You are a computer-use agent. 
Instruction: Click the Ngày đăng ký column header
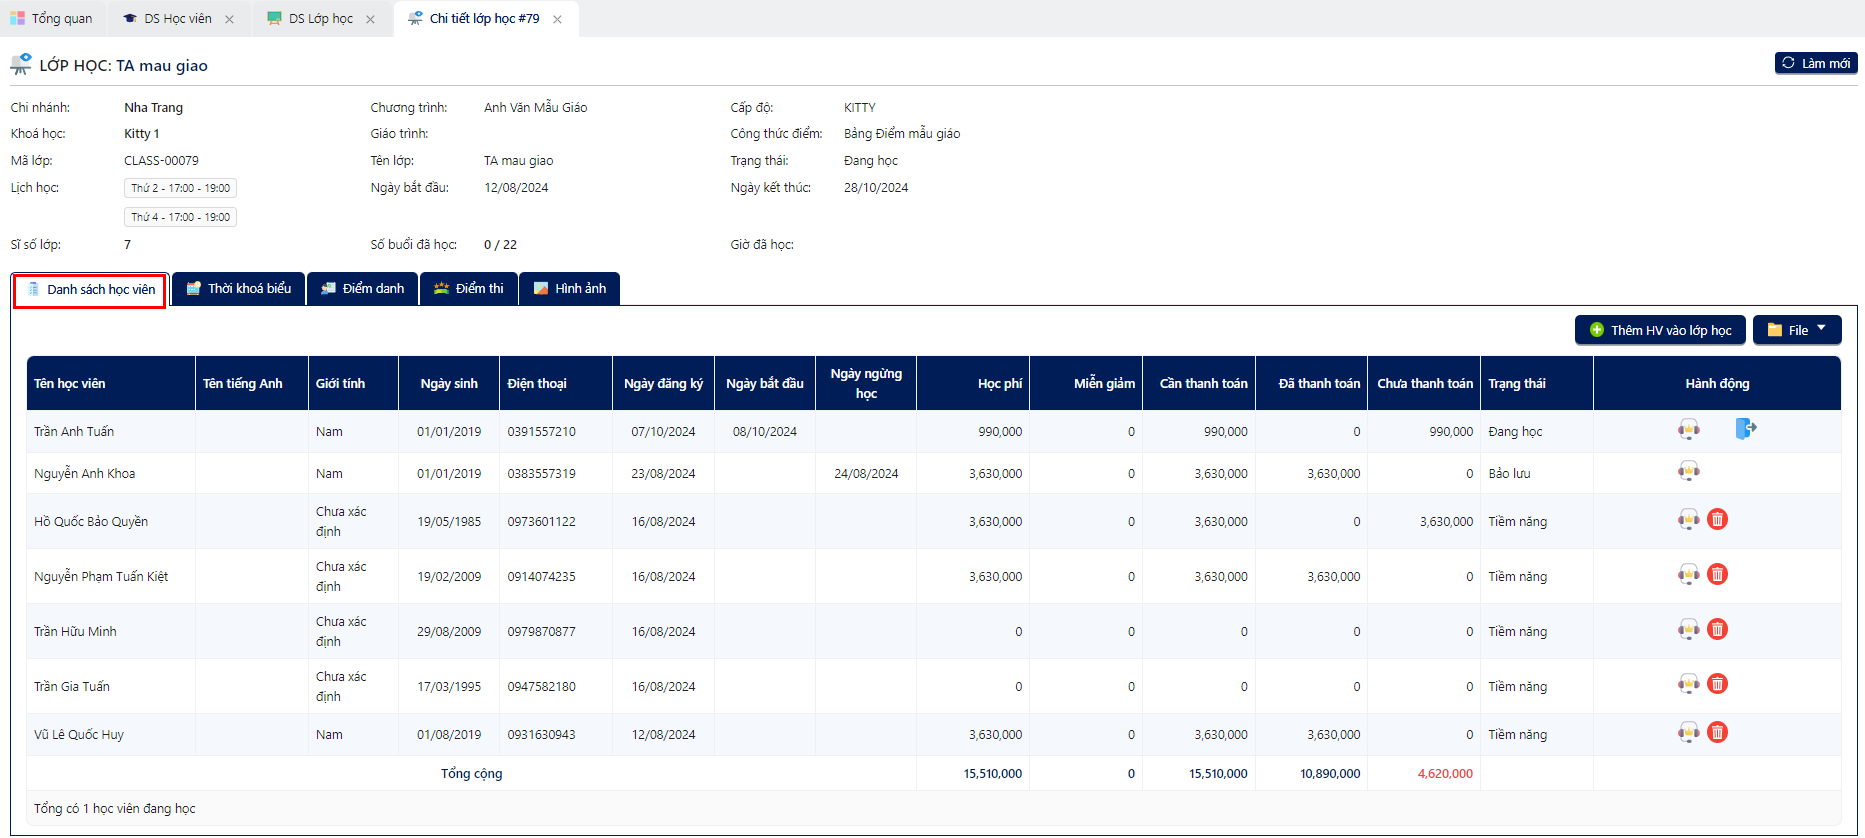coord(663,383)
